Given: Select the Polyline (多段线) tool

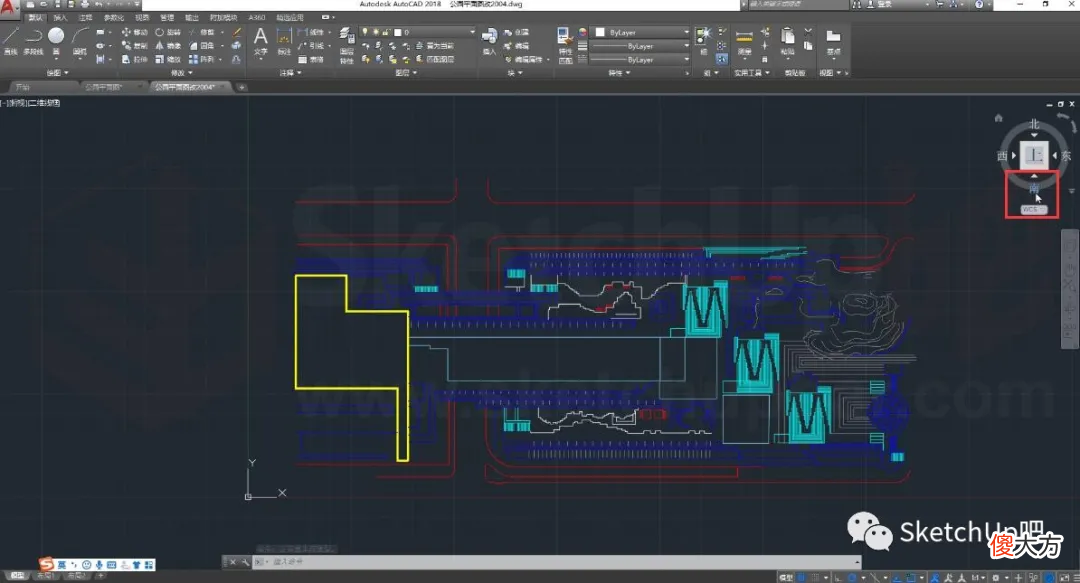Looking at the screenshot, I should [x=33, y=40].
